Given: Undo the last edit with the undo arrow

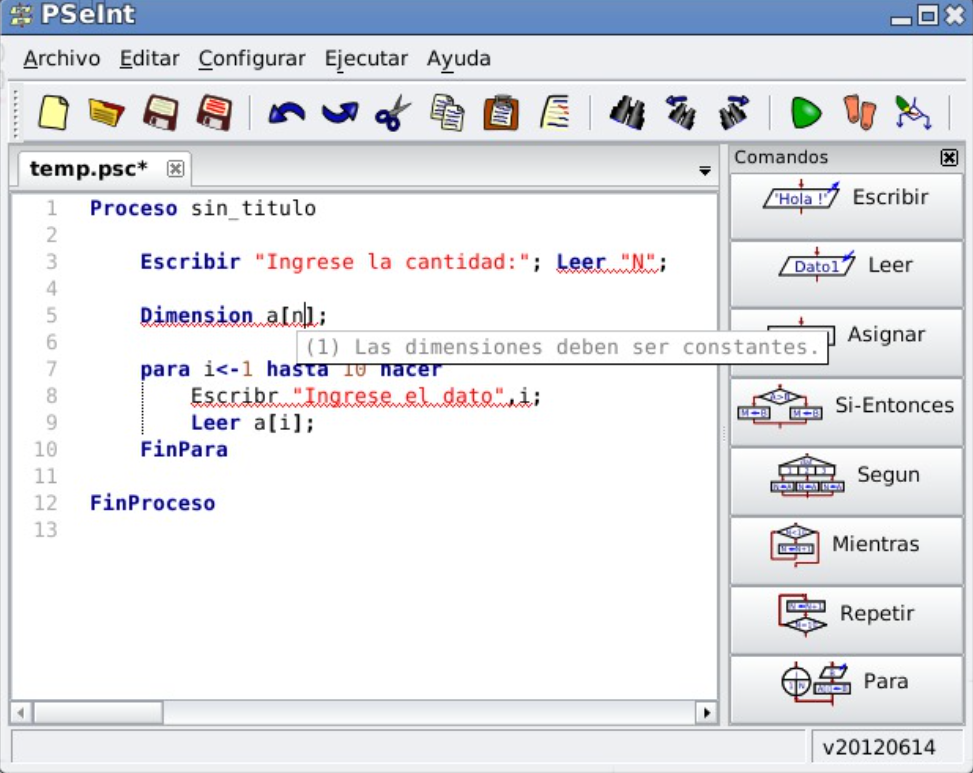Looking at the screenshot, I should [x=286, y=112].
